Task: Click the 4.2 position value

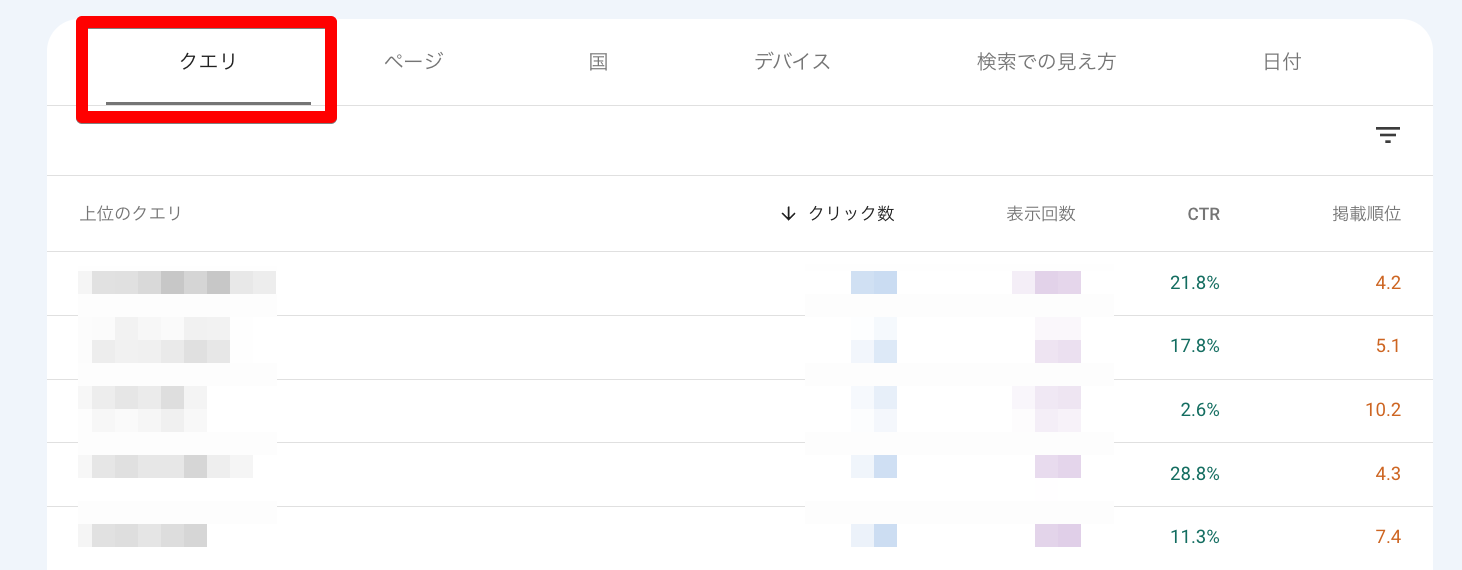Action: coord(1388,283)
